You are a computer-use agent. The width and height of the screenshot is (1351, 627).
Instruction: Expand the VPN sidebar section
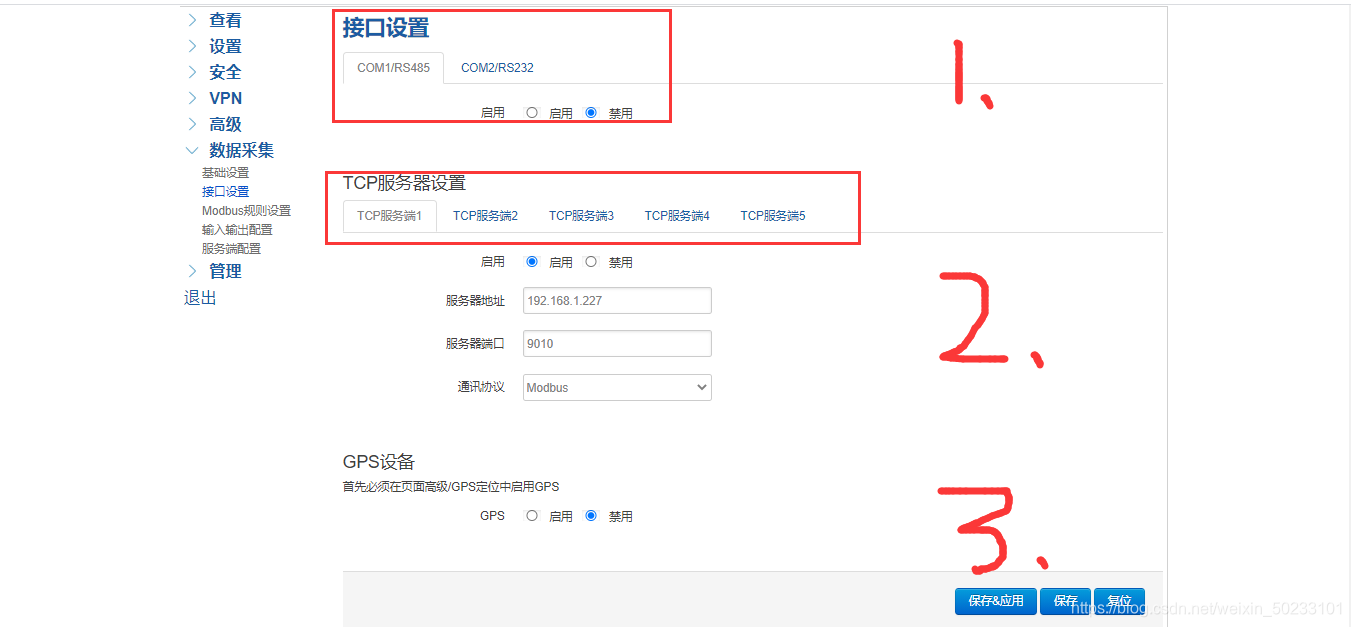tap(224, 97)
